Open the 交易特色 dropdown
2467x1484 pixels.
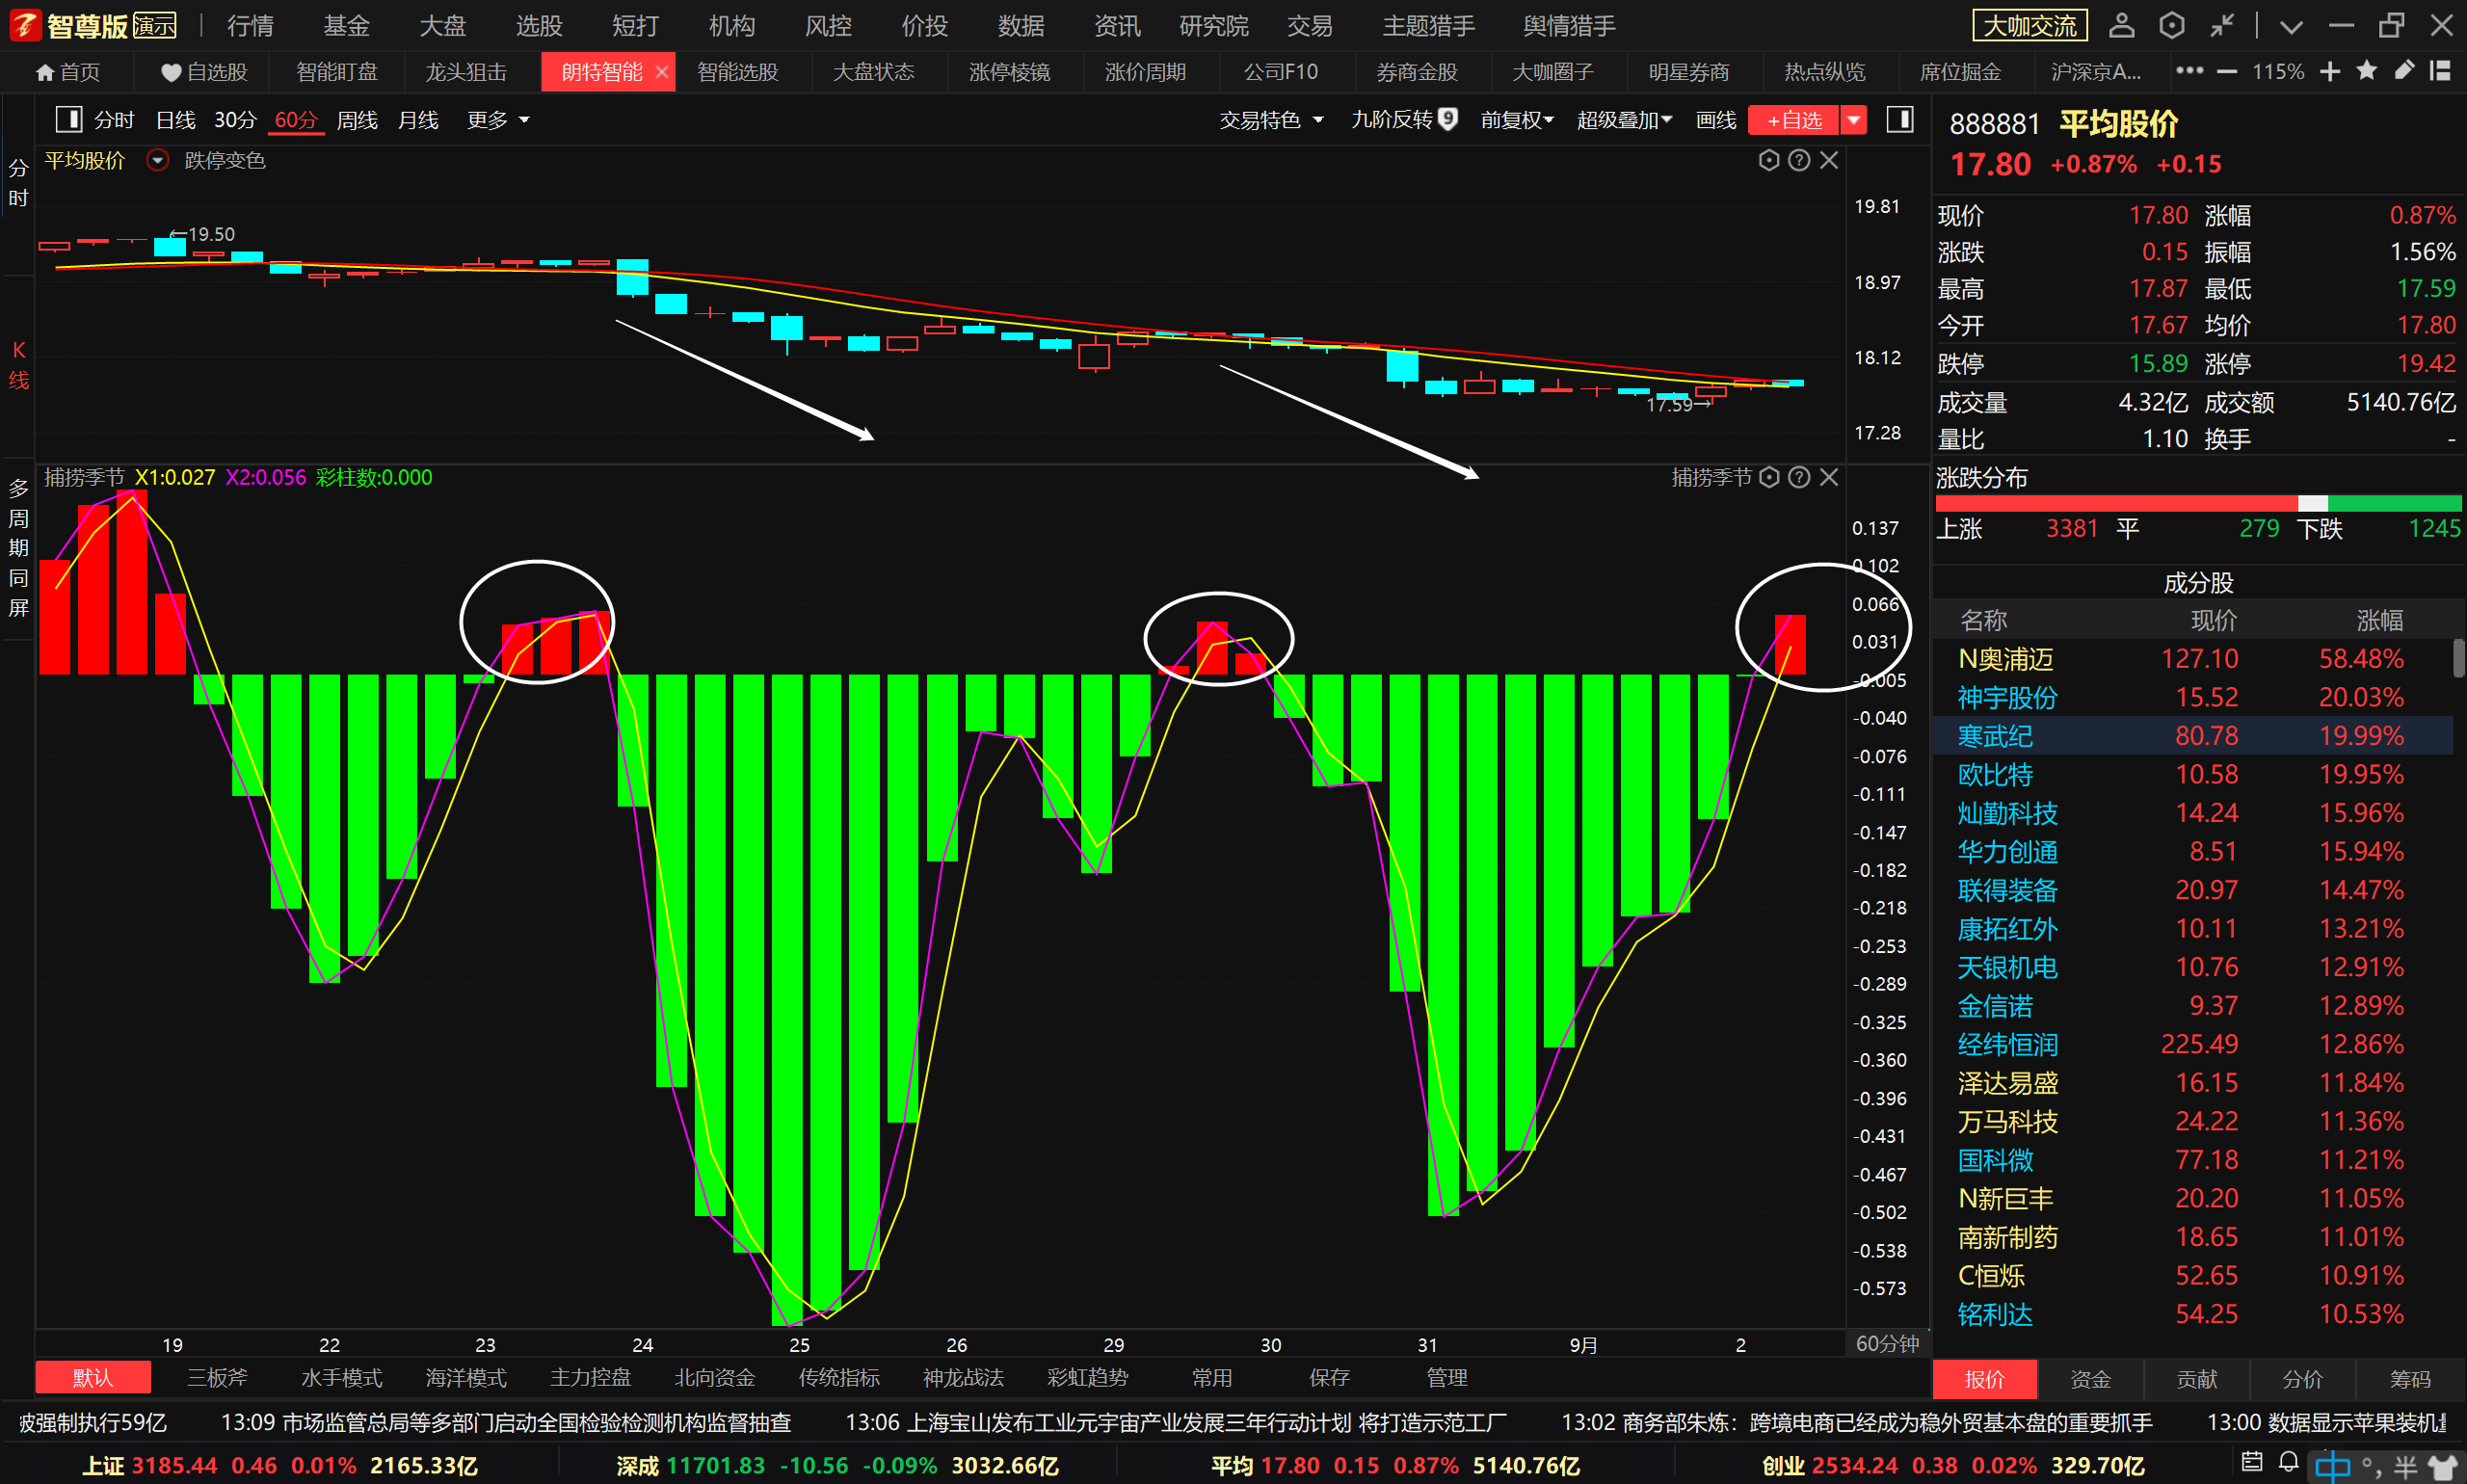pyautogui.click(x=1271, y=120)
